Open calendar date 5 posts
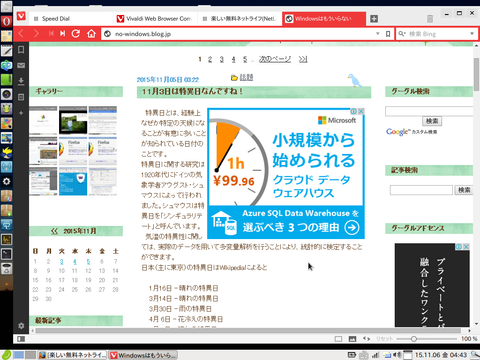Screen dimensions: 480x360 (88, 262)
